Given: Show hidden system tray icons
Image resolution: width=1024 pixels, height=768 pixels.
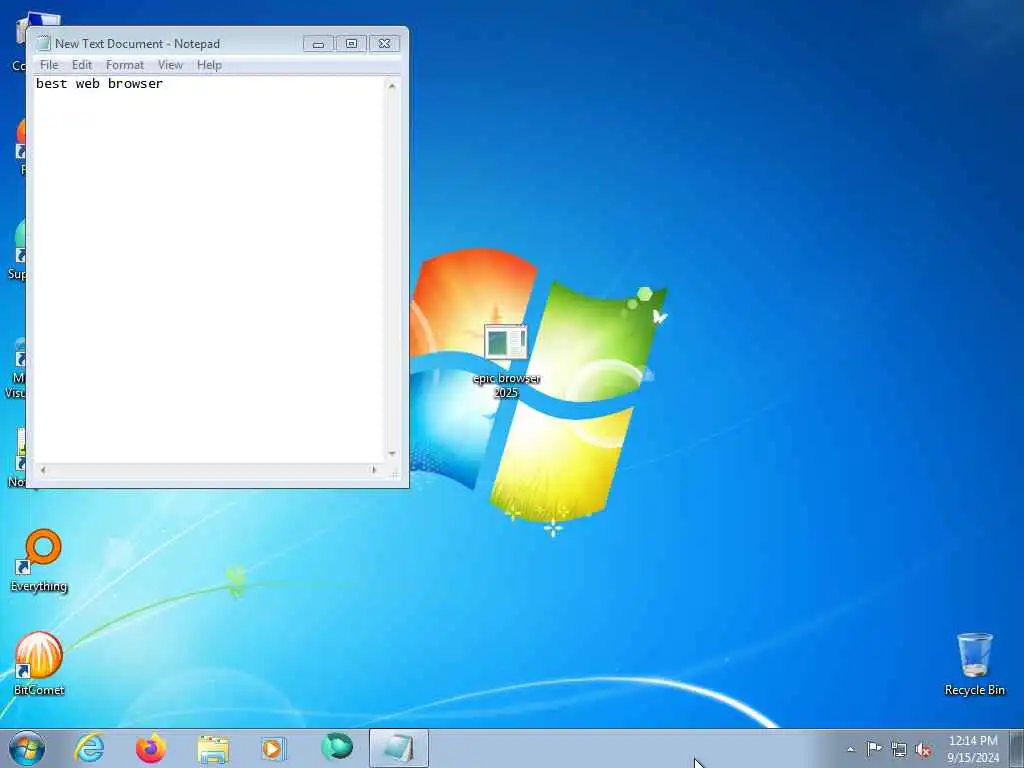Looking at the screenshot, I should click(850, 749).
